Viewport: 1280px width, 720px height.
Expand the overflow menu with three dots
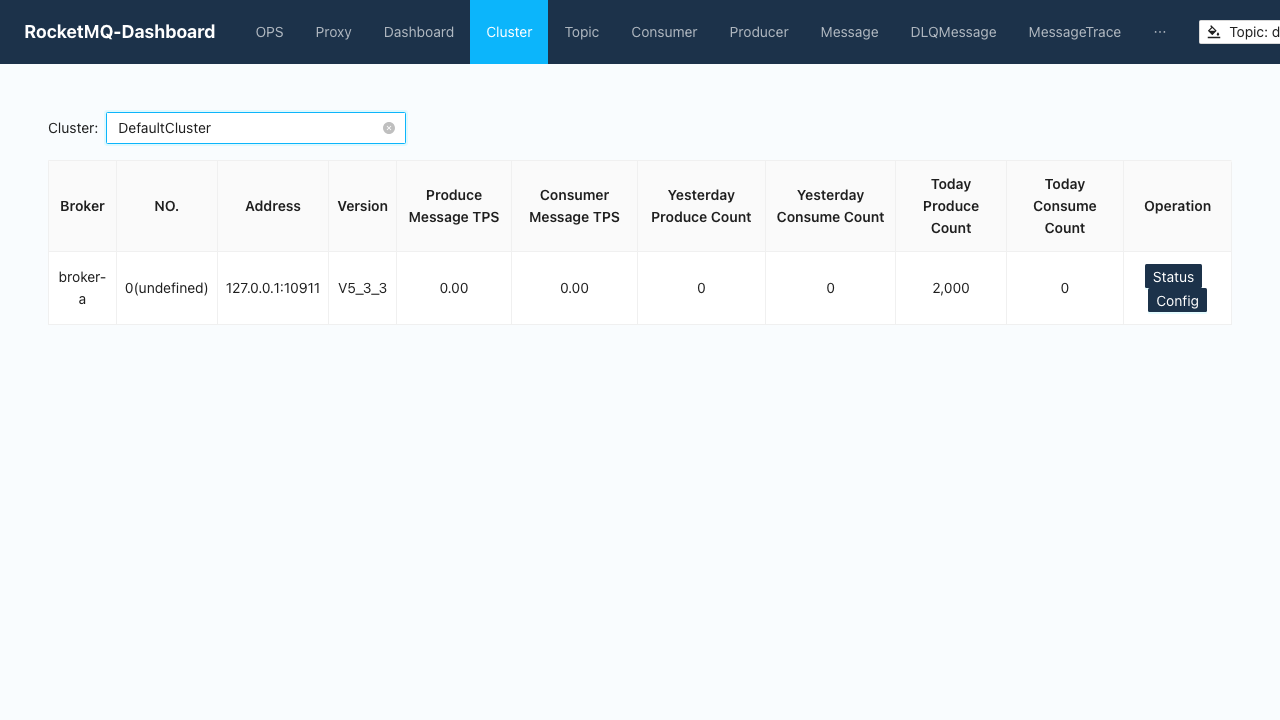1160,32
